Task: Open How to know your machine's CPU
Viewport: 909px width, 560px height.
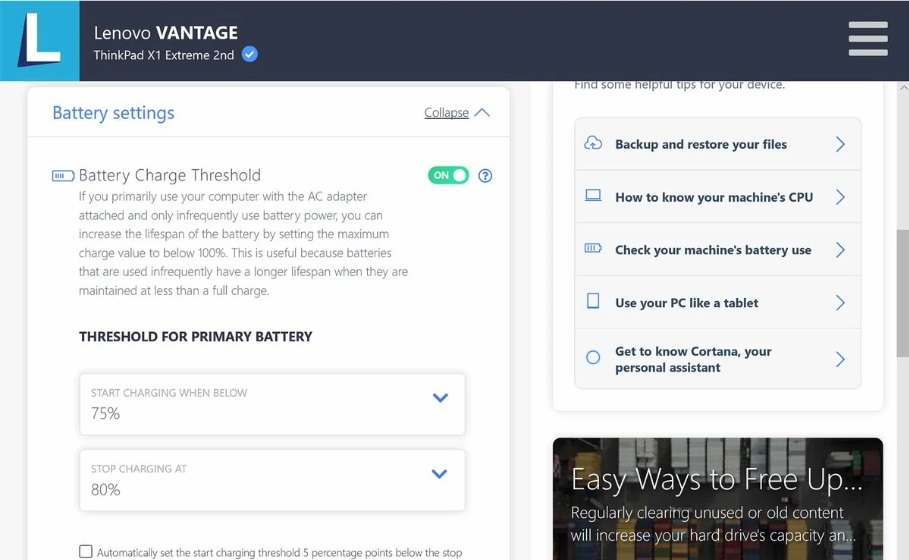Action: (717, 197)
